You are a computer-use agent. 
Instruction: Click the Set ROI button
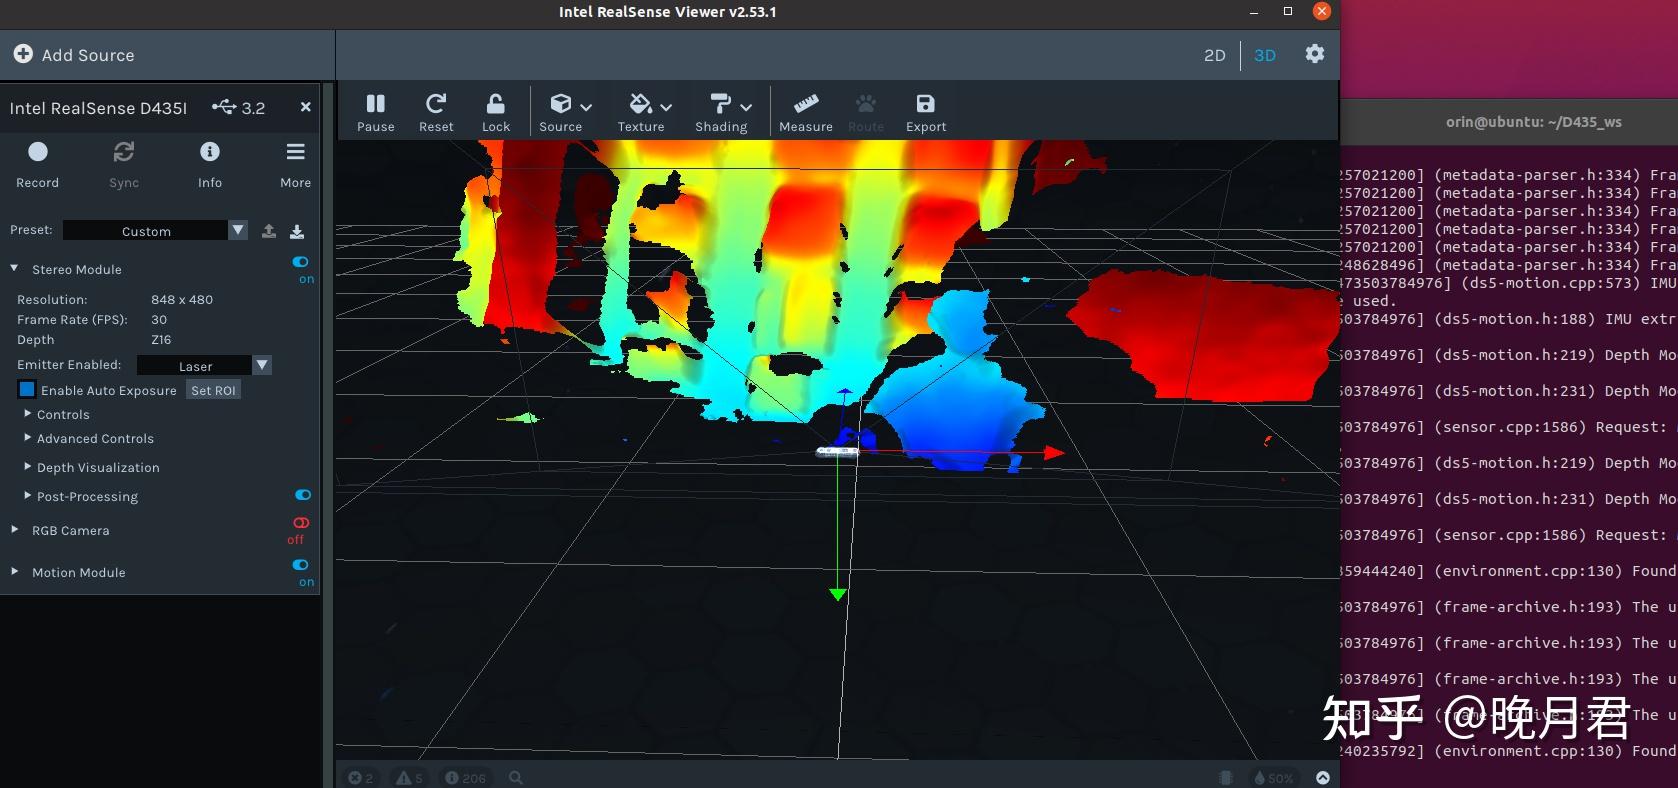click(x=213, y=390)
